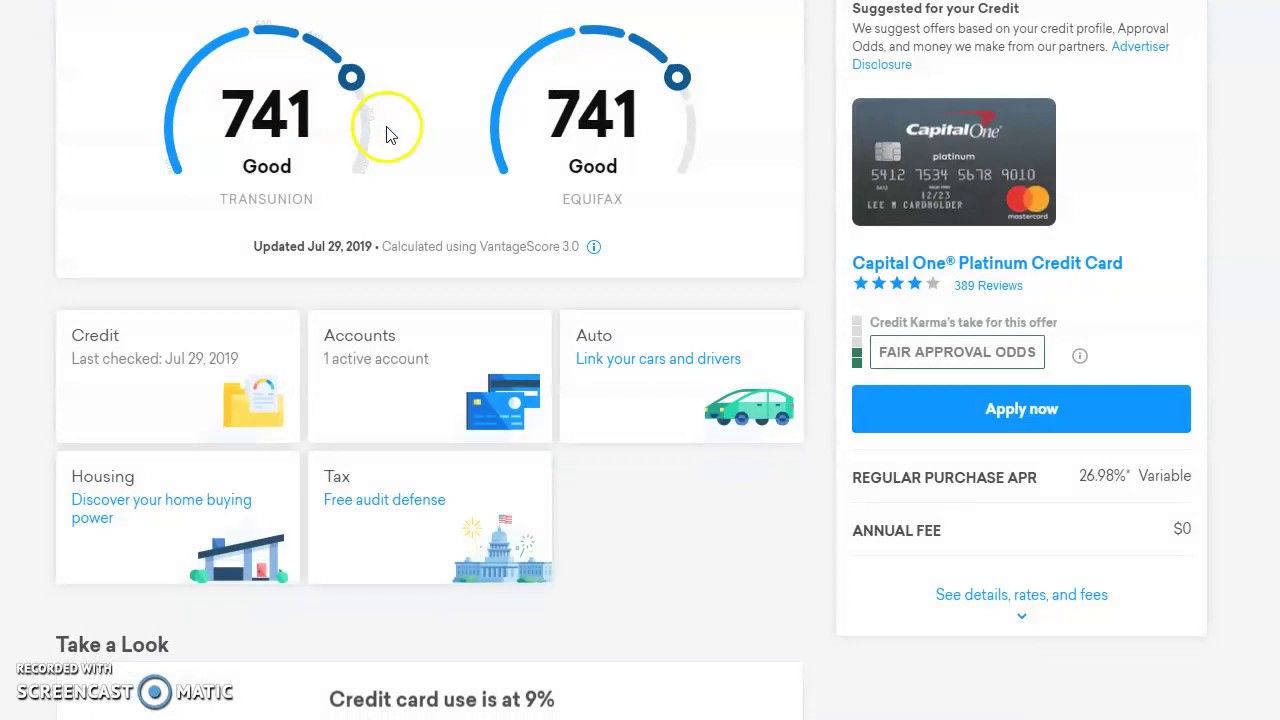Click 1 active account text
Image resolution: width=1280 pixels, height=720 pixels.
point(376,359)
